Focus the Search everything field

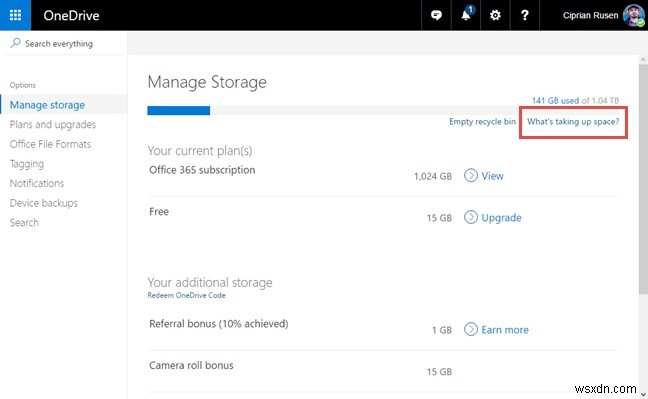pyautogui.click(x=64, y=43)
